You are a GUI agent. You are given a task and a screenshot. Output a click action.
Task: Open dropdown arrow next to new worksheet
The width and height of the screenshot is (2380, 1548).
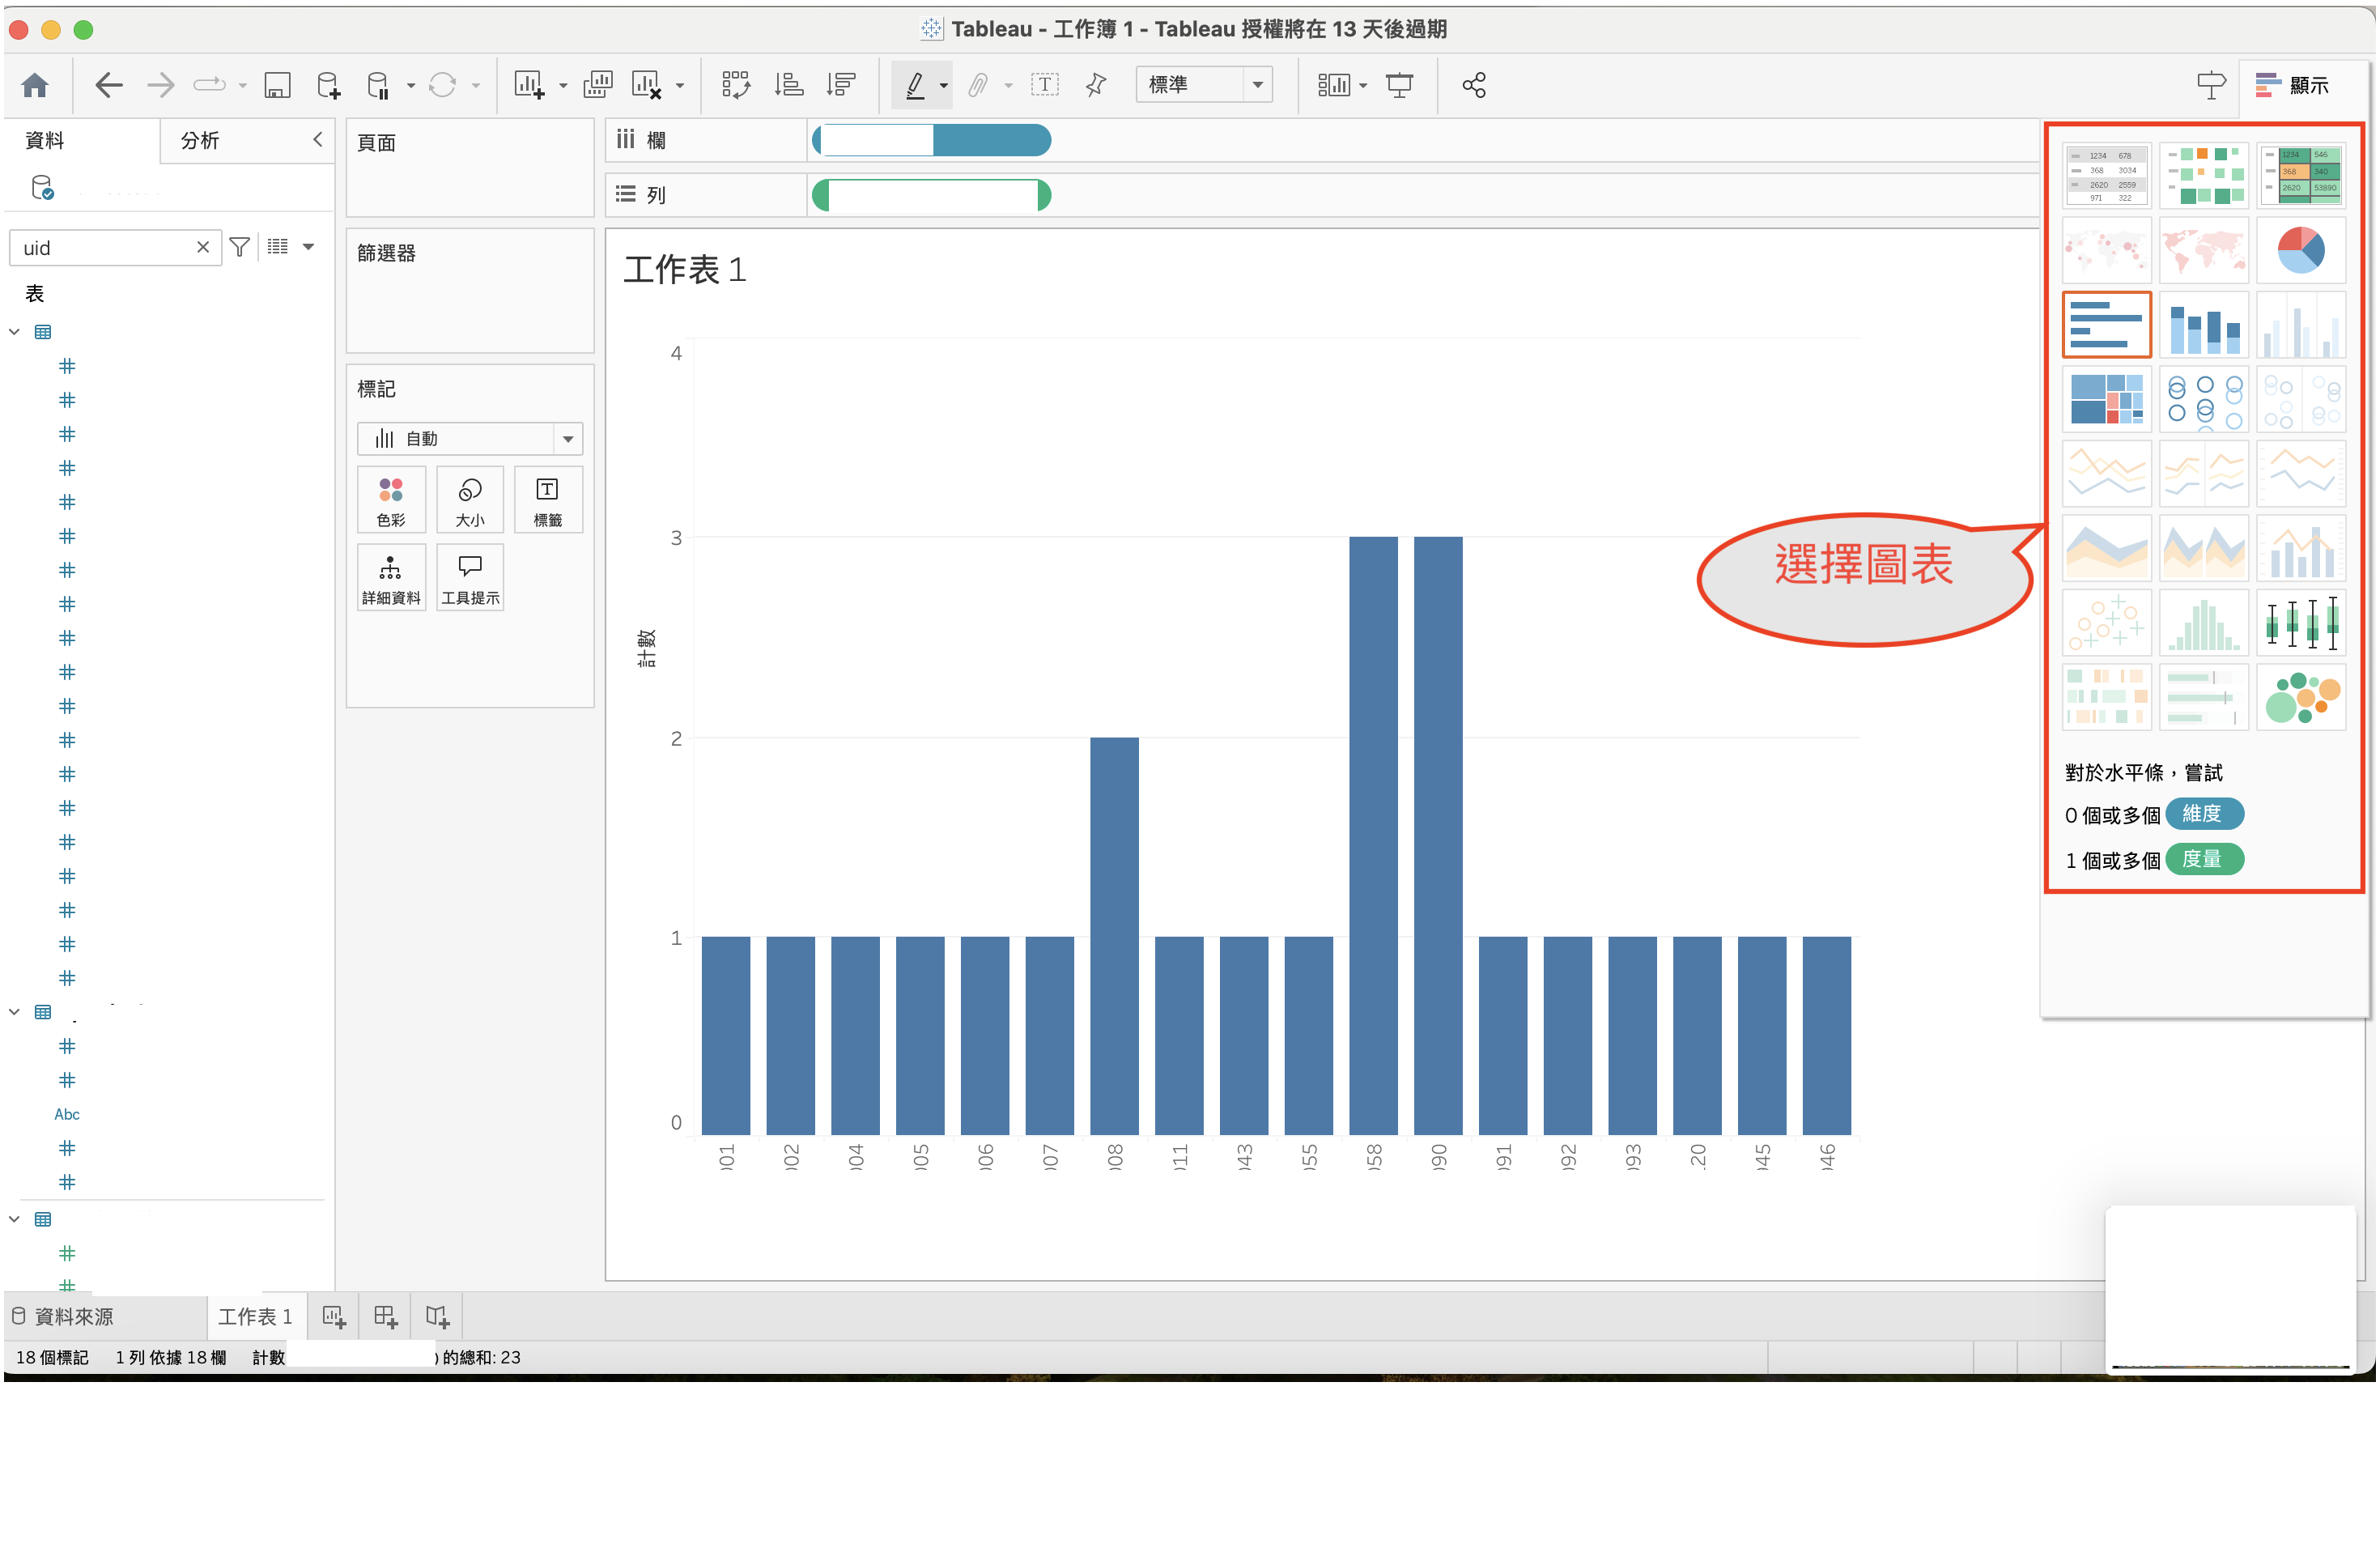pos(563,86)
